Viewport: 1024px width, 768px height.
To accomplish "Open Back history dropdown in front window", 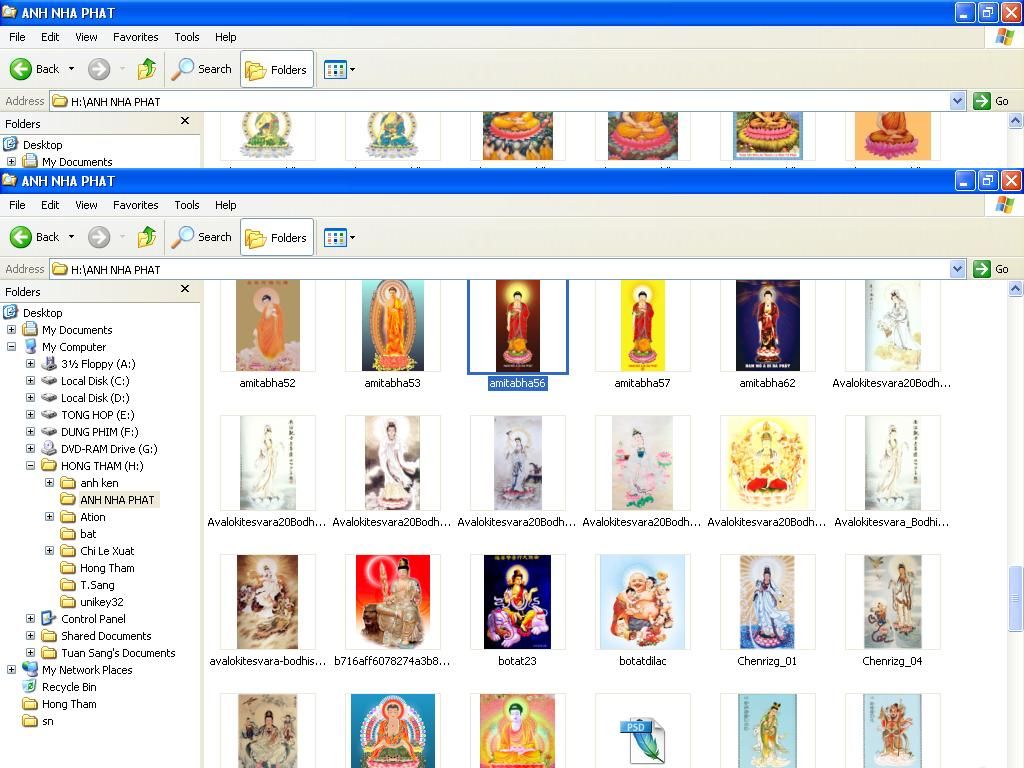I will point(71,237).
